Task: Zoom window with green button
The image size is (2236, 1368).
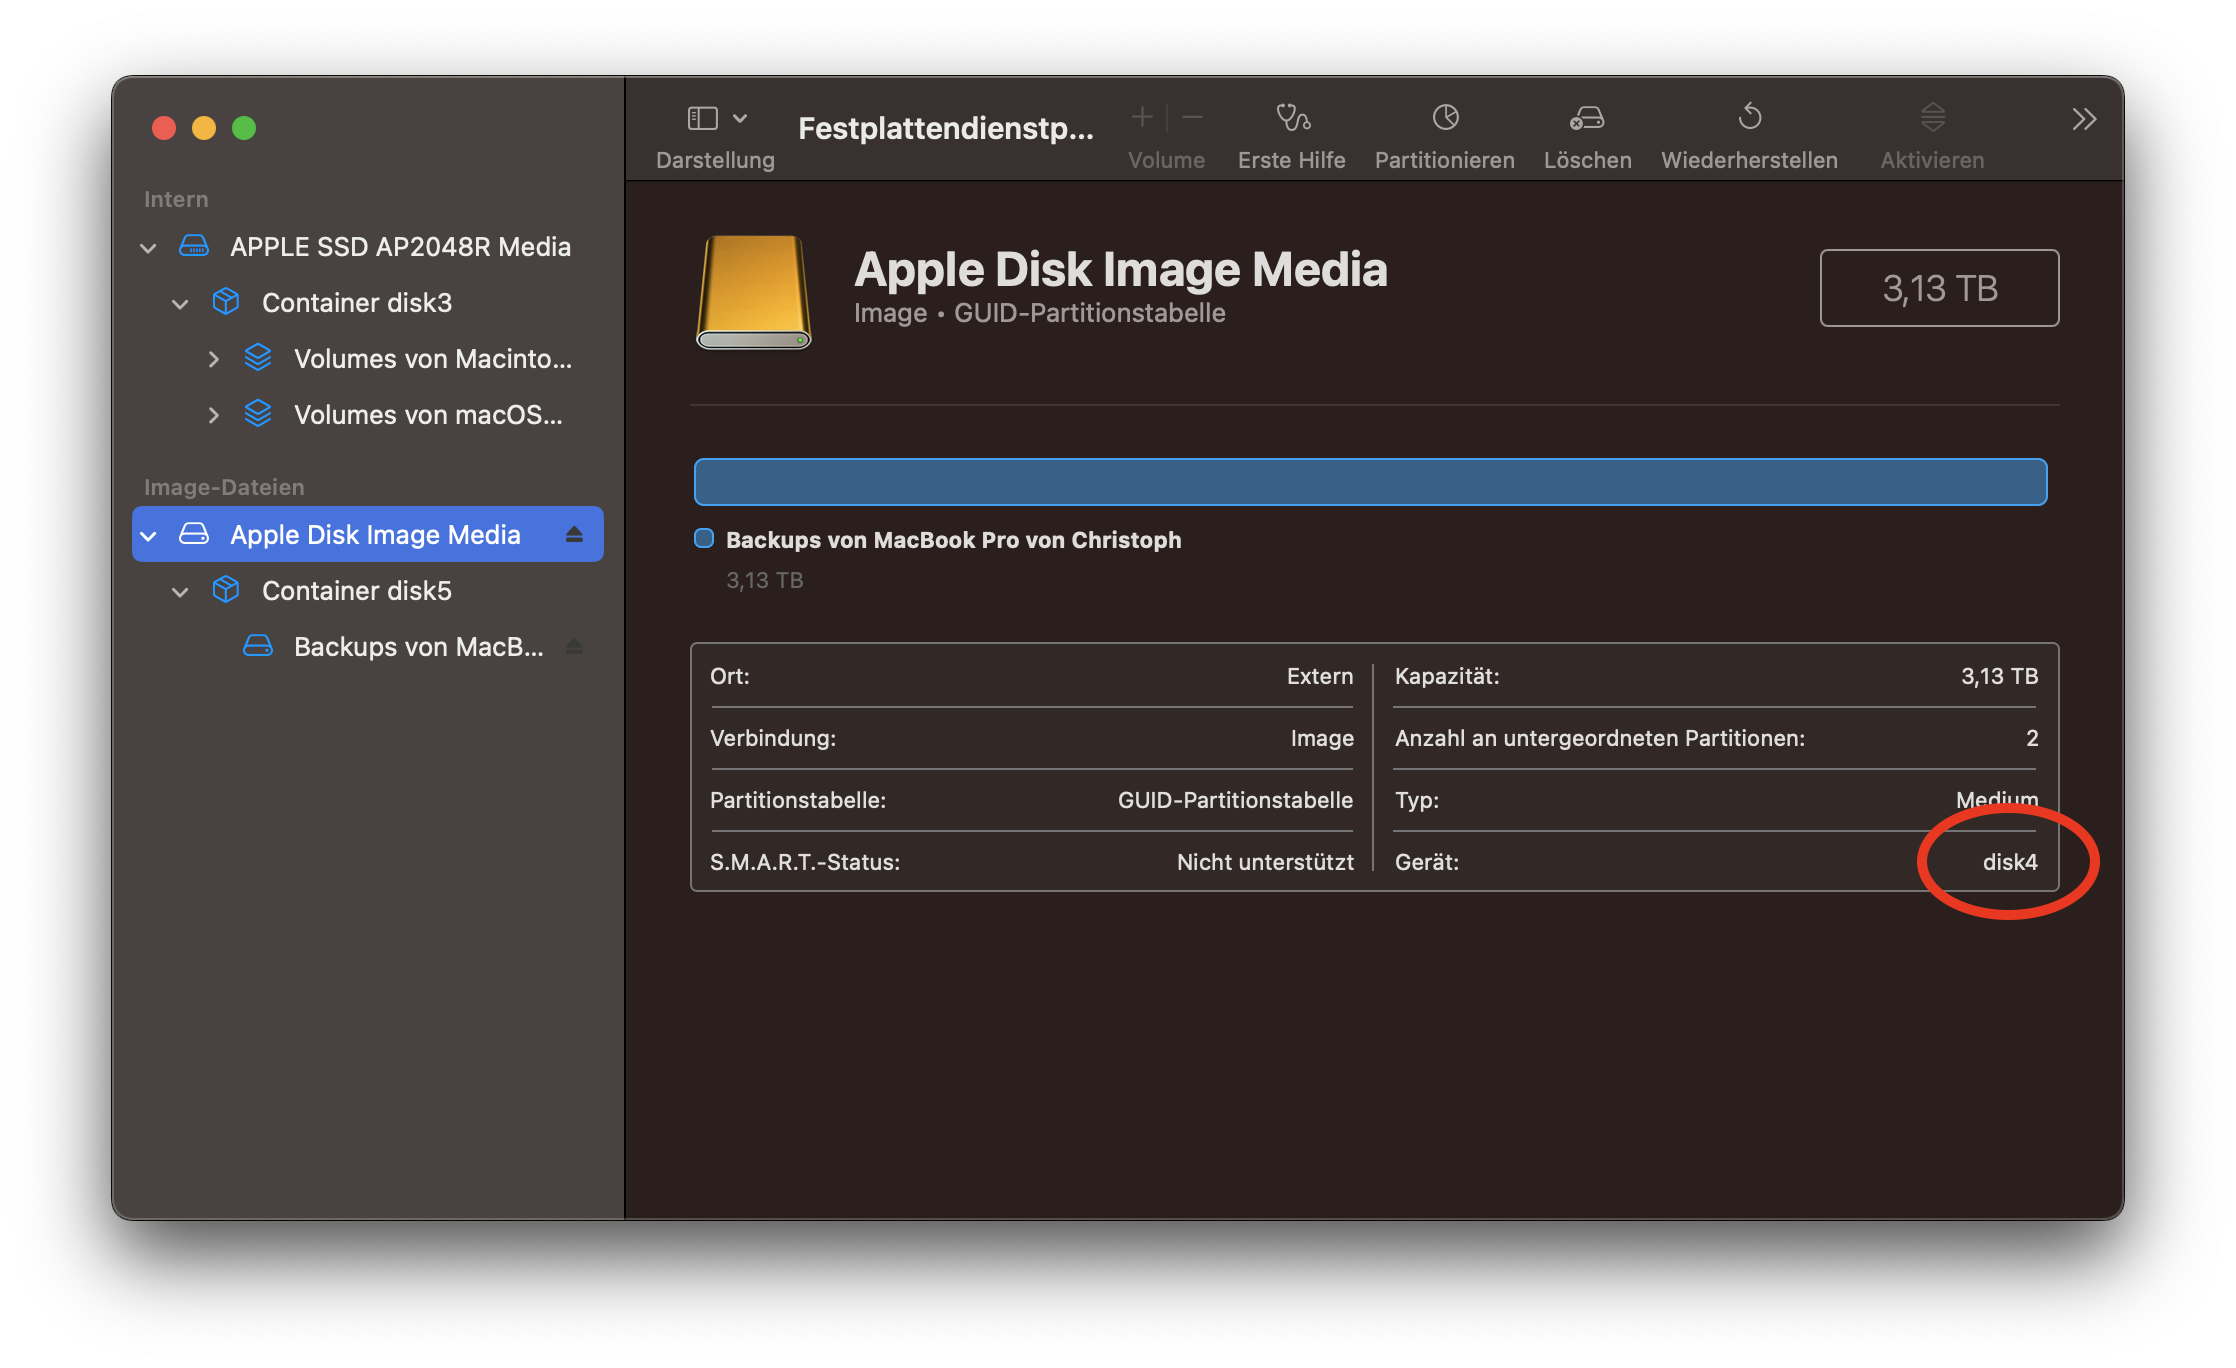Action: coord(244,128)
